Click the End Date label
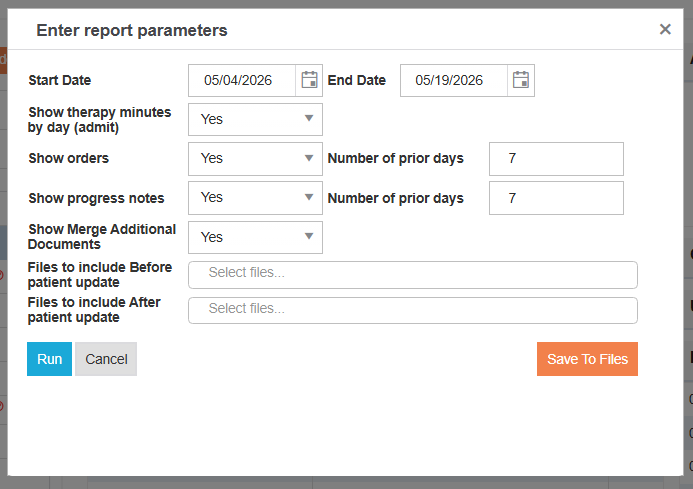Screen dimensions: 693x489 (x=357, y=80)
